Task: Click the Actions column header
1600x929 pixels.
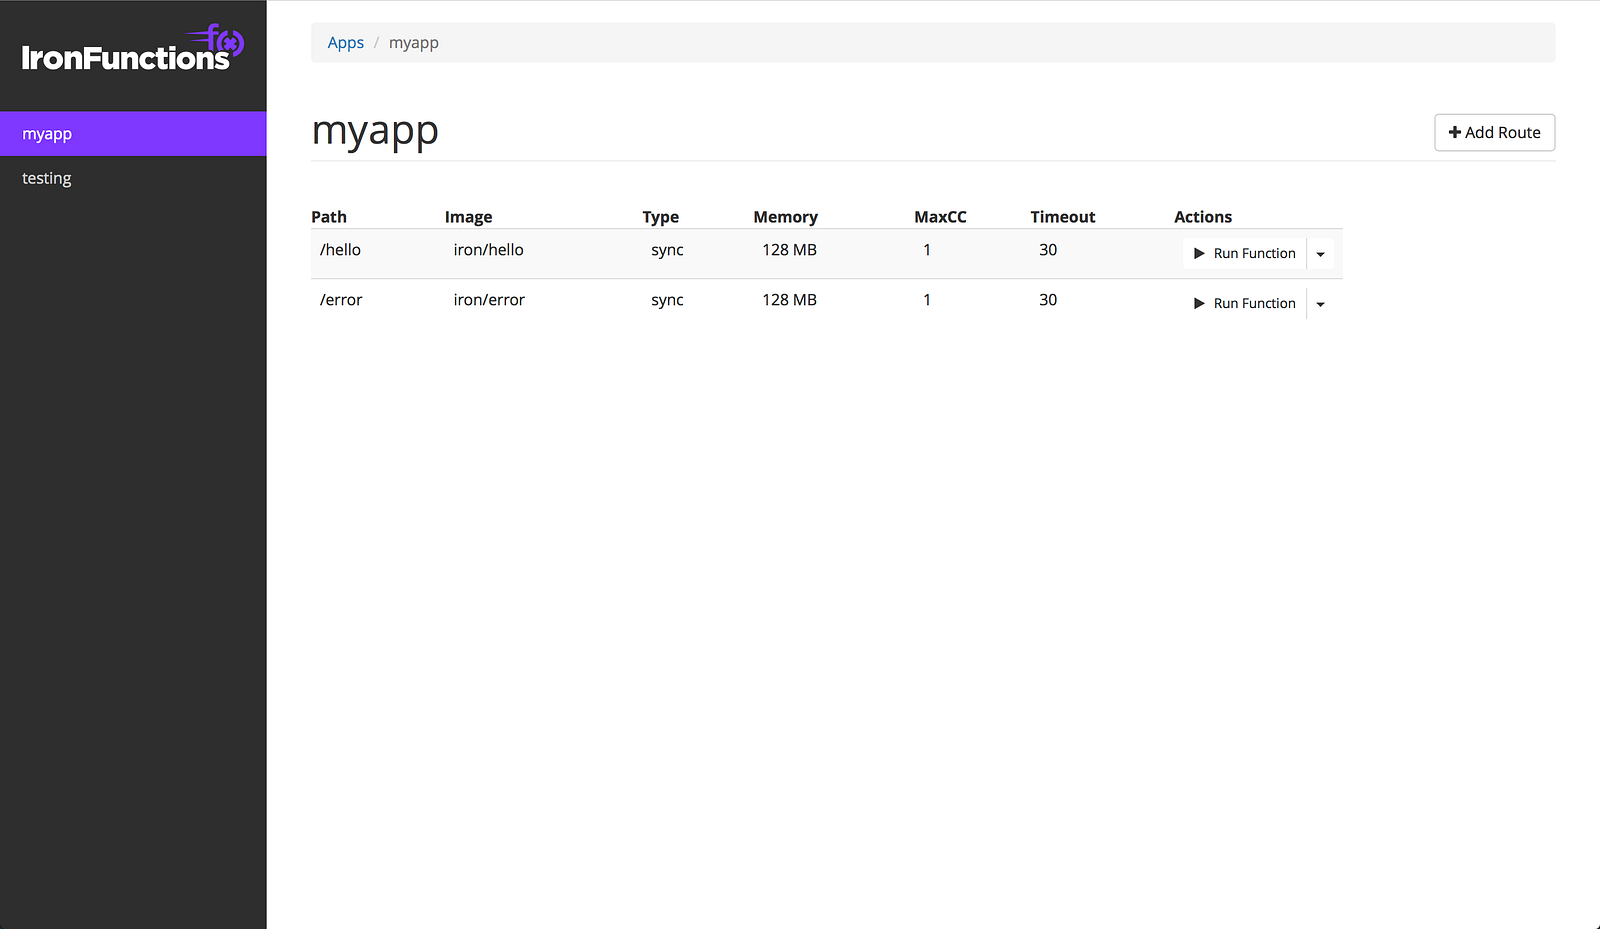Action: [x=1203, y=217]
